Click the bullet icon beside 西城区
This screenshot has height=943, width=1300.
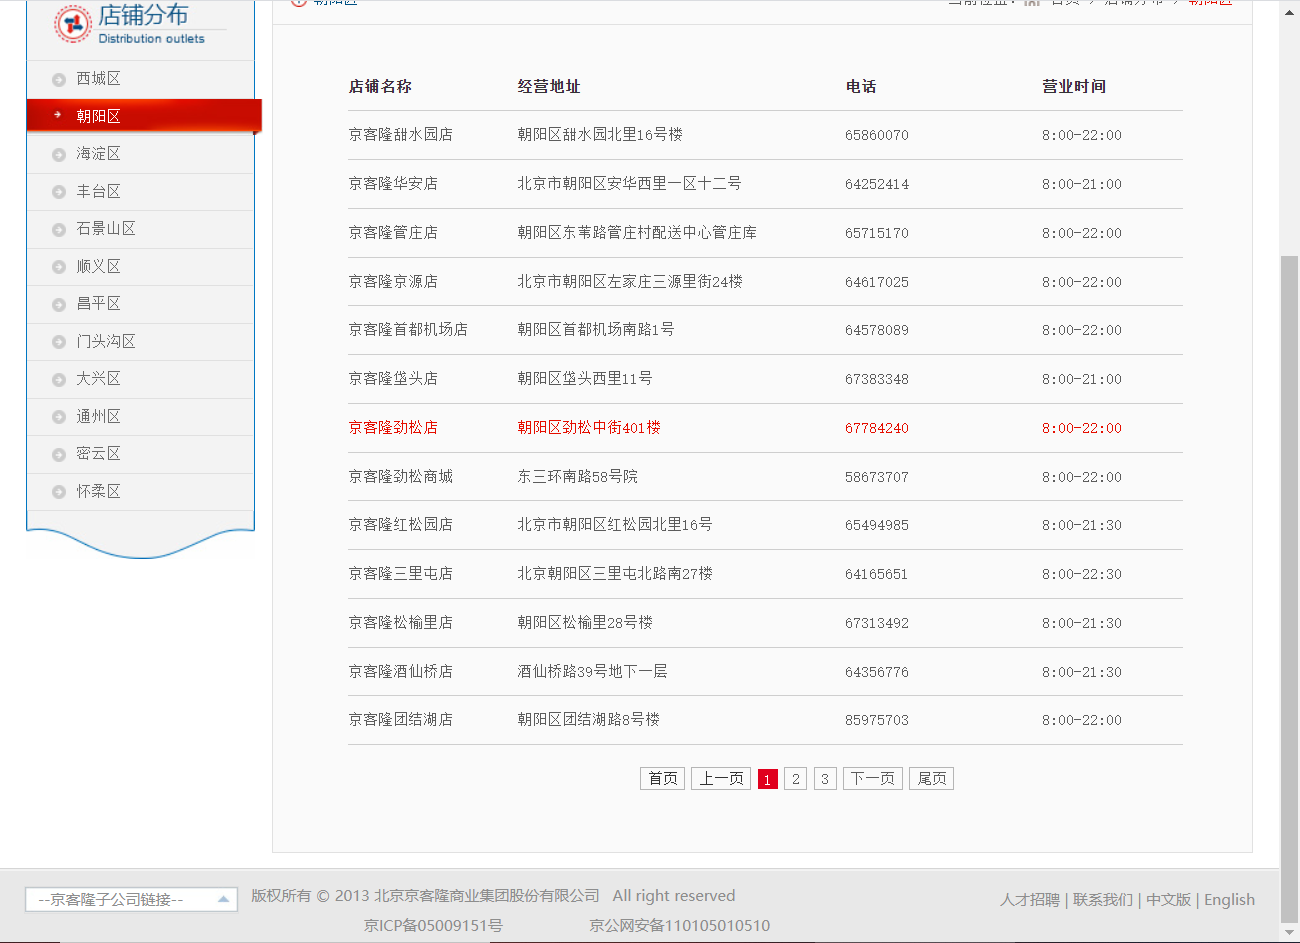tap(59, 79)
